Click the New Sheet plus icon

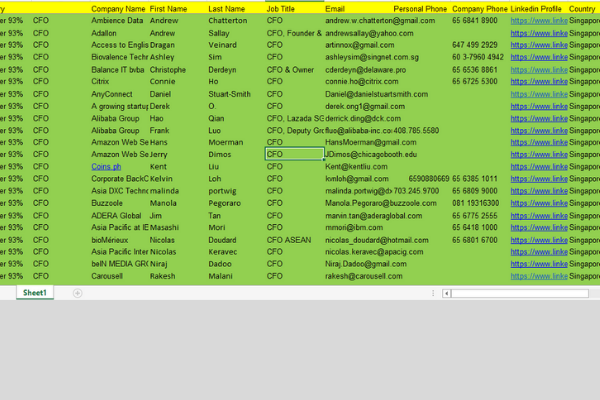point(77,293)
